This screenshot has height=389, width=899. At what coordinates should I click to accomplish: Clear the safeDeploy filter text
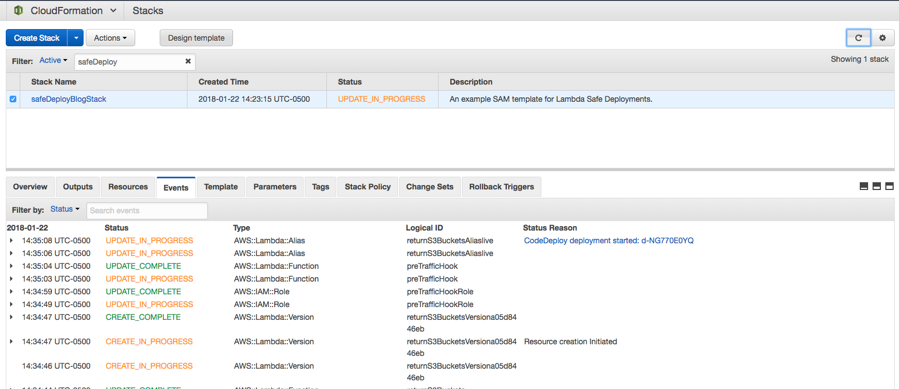click(187, 61)
